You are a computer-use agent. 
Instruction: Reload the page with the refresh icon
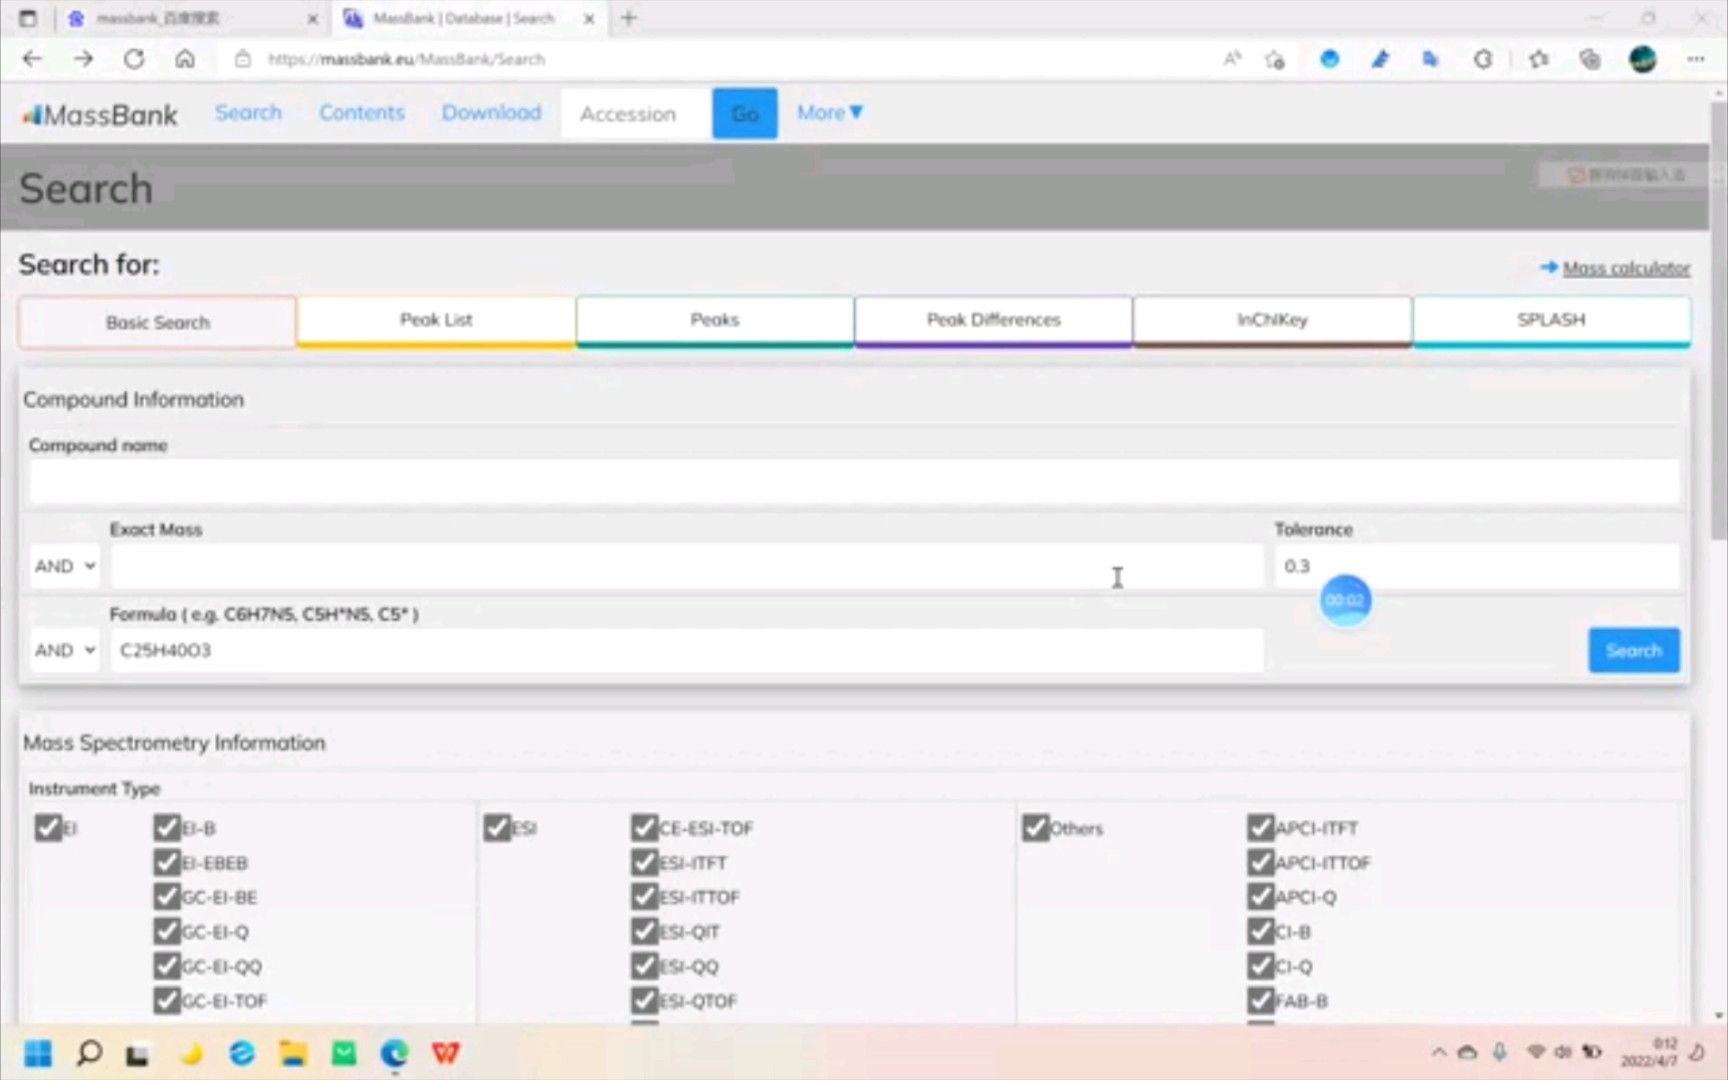pos(133,59)
